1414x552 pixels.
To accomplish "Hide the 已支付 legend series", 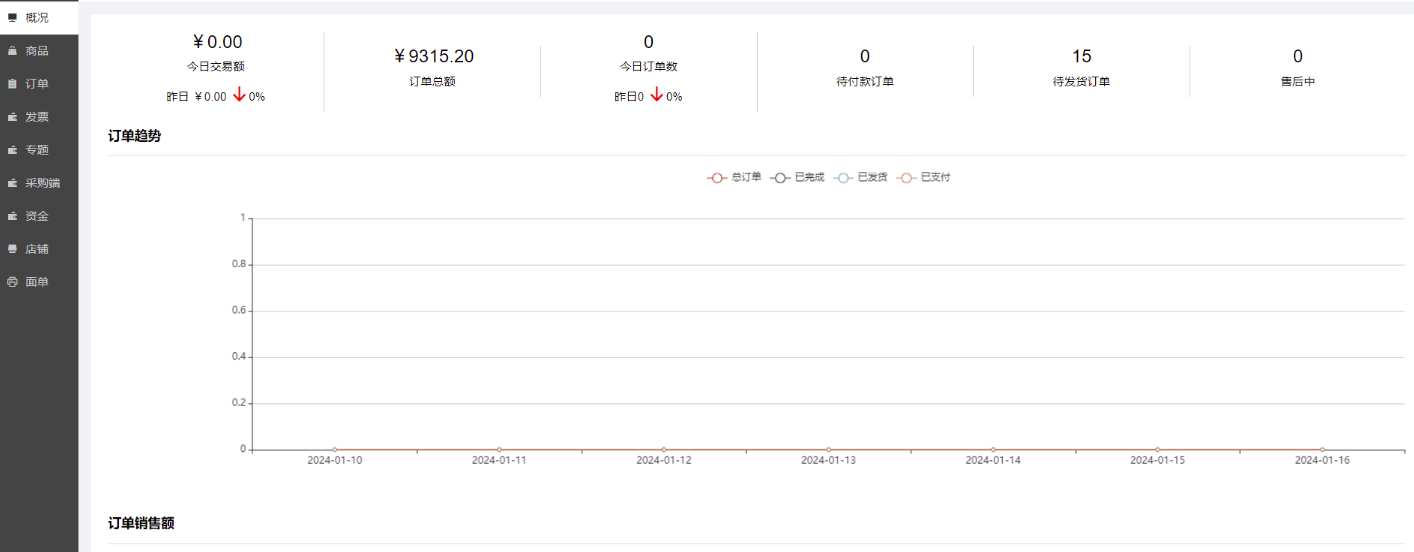I will 923,178.
